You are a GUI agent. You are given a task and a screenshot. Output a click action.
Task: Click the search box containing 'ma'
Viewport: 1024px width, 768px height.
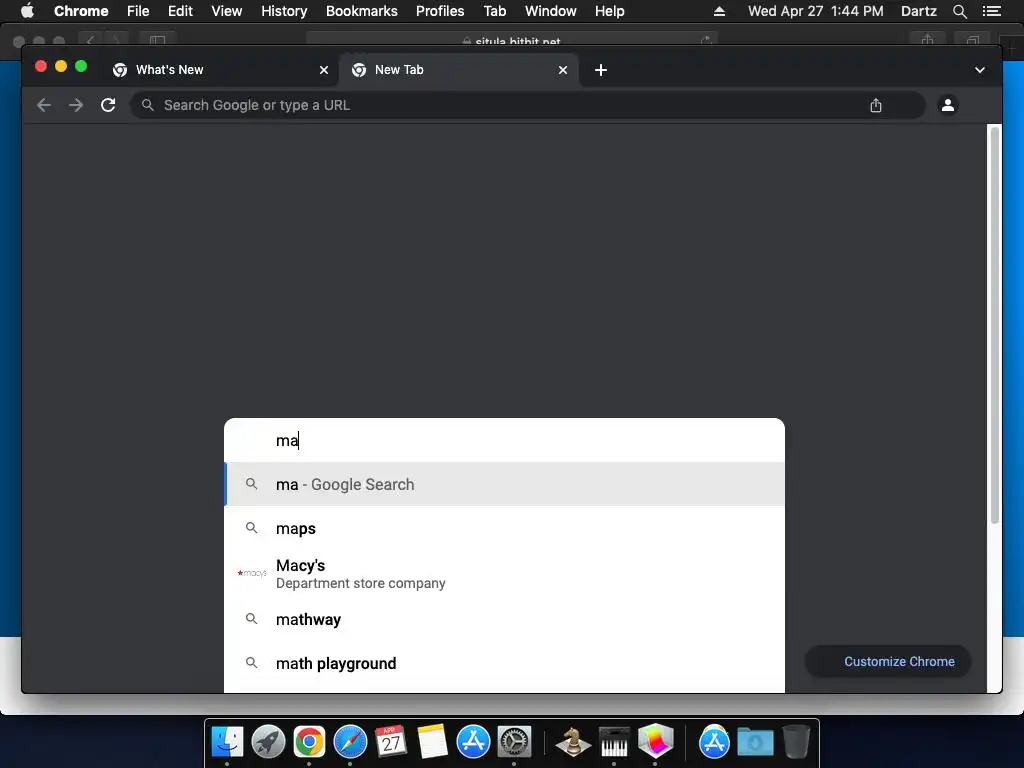(x=504, y=440)
